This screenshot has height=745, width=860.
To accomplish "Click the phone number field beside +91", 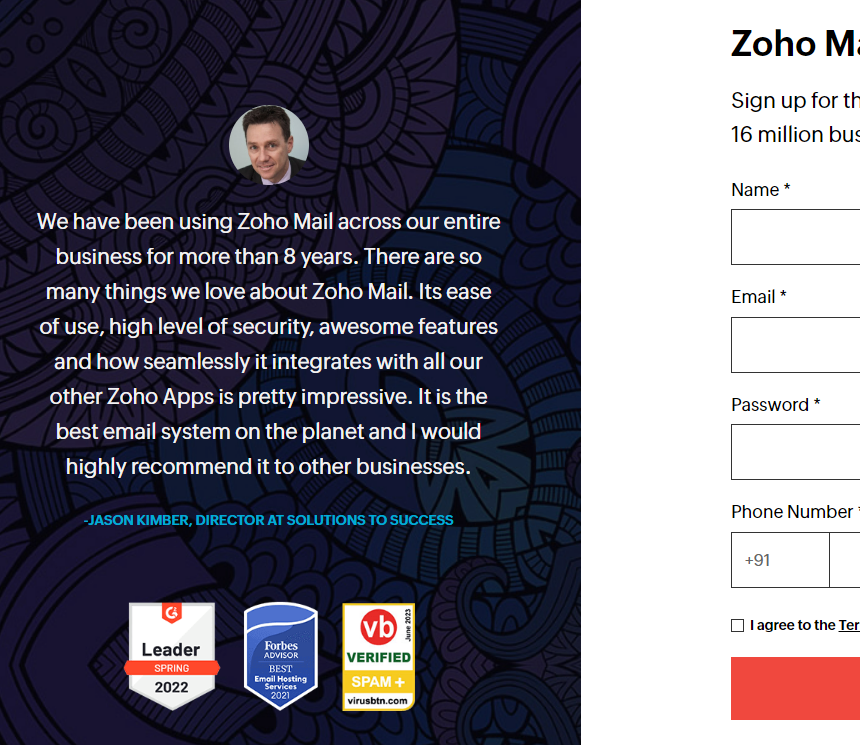I will coord(845,560).
